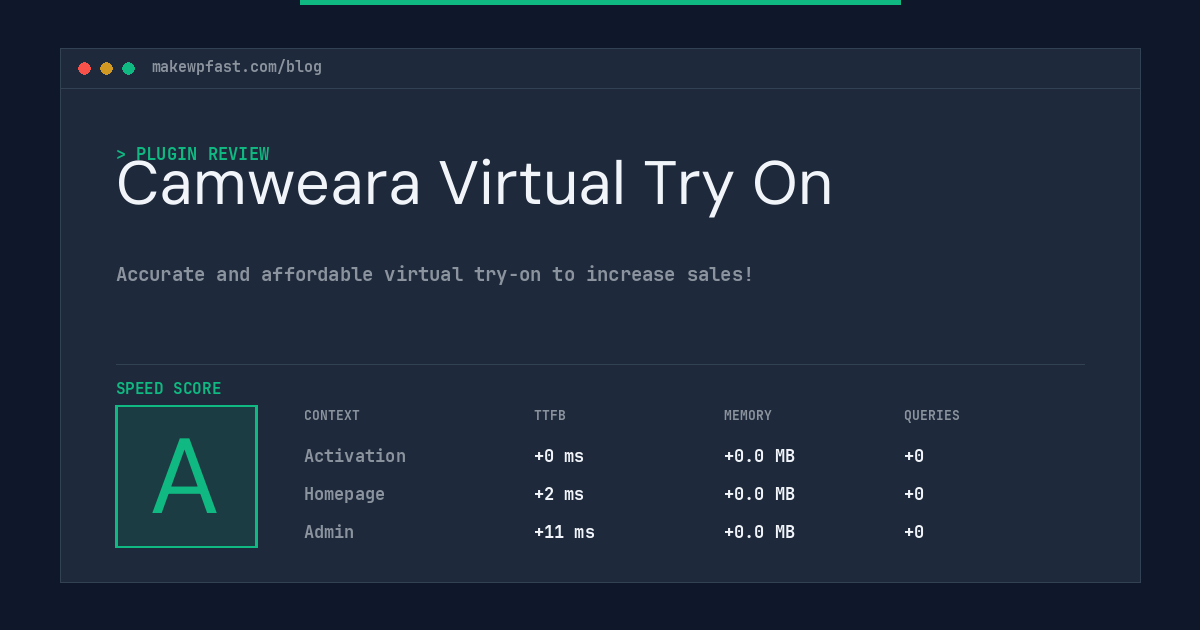Click the Admin memory value +0.0 MB
The height and width of the screenshot is (630, 1200).
coord(759,532)
